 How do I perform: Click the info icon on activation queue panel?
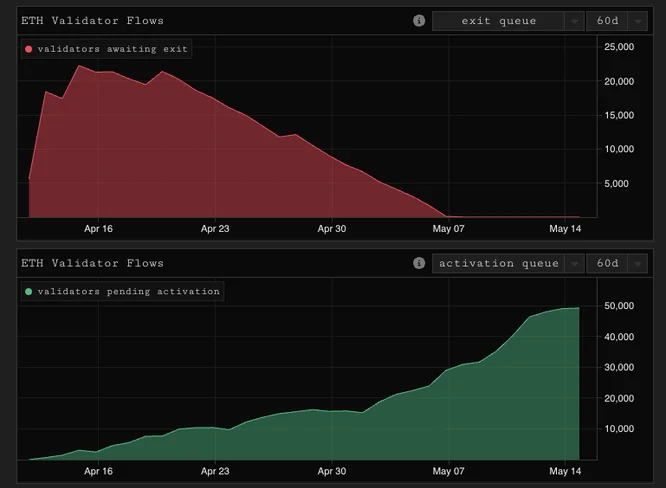(x=419, y=263)
